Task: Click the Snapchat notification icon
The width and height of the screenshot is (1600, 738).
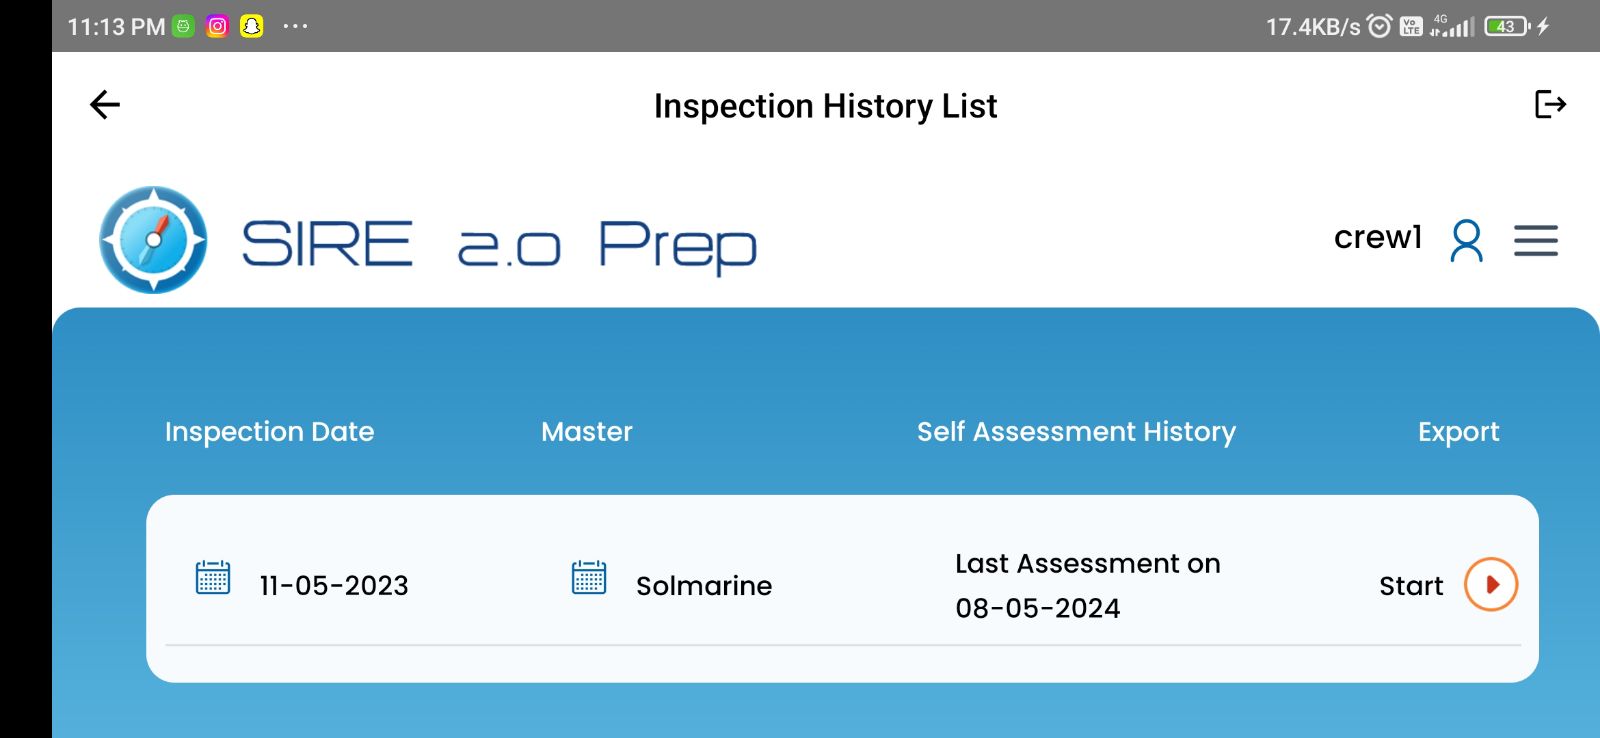Action: tap(252, 27)
